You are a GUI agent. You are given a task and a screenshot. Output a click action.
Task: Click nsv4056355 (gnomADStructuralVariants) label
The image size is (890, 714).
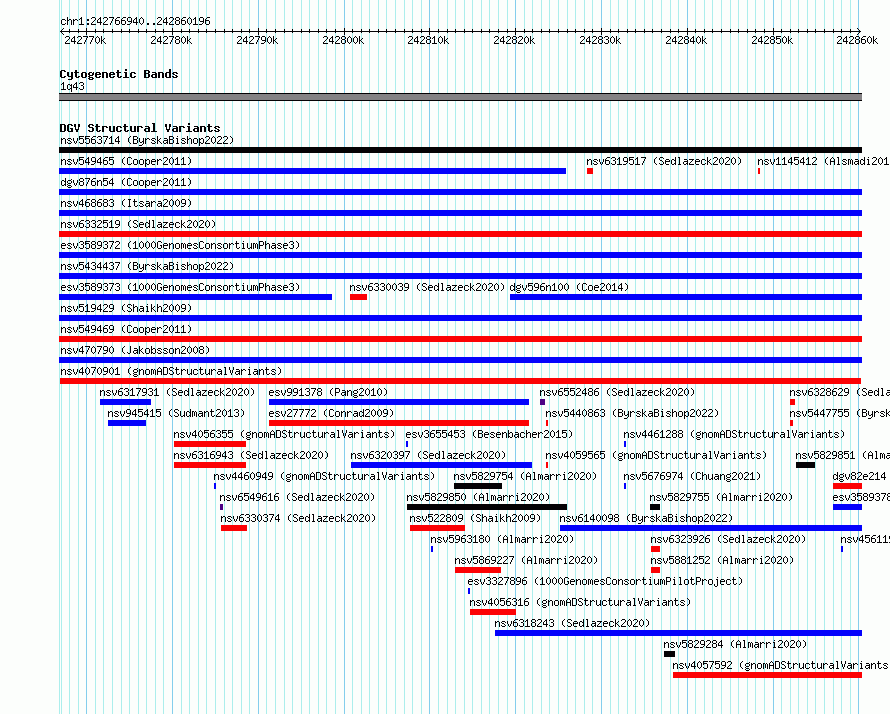pyautogui.click(x=284, y=434)
